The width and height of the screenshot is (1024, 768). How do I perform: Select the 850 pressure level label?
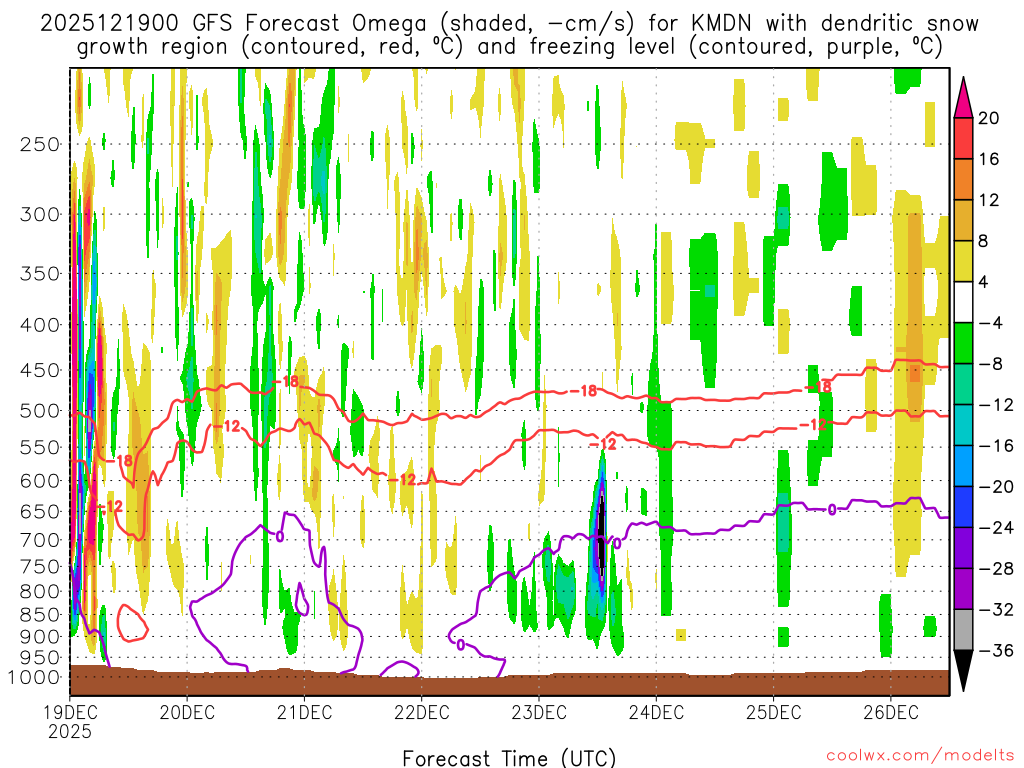click(x=40, y=615)
